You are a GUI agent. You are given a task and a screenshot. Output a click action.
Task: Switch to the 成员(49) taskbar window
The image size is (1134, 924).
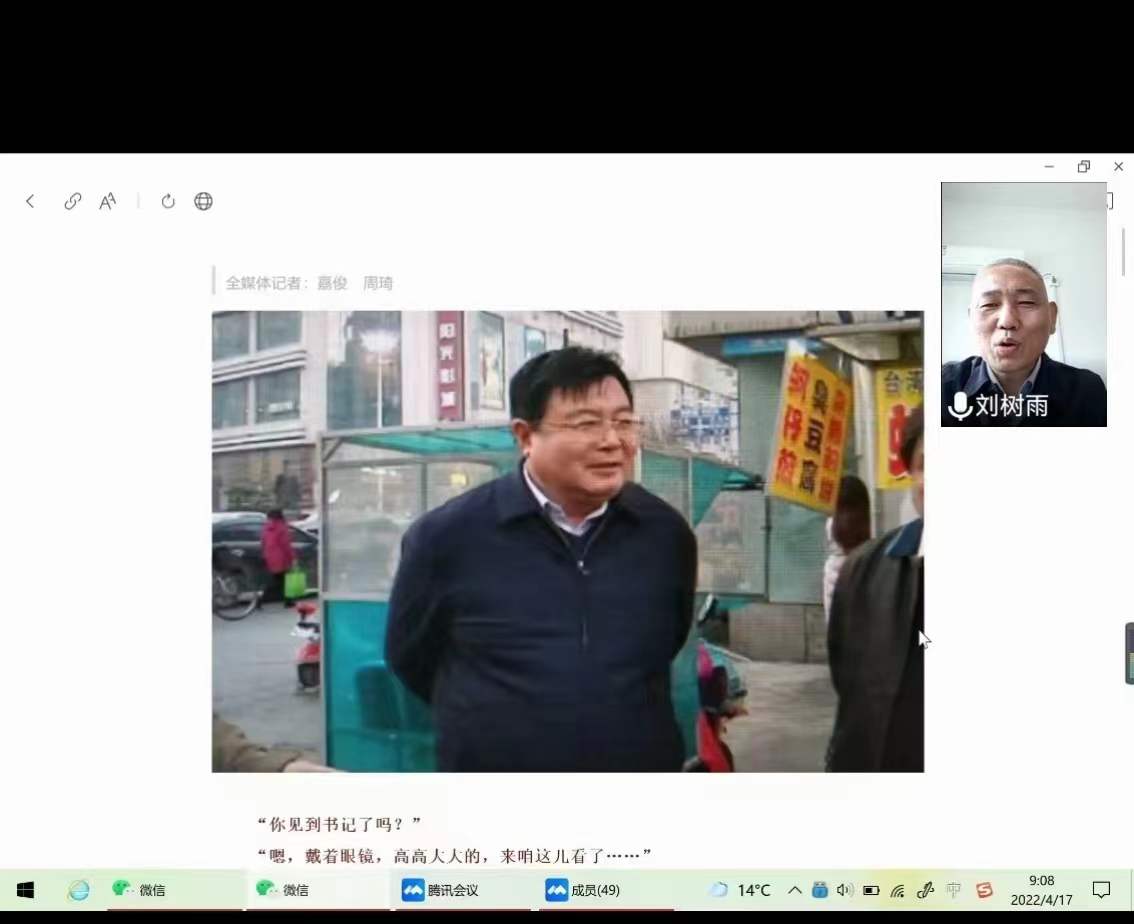584,890
